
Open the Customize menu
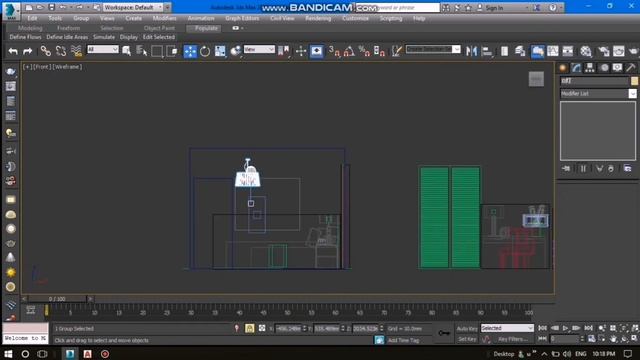point(356,18)
